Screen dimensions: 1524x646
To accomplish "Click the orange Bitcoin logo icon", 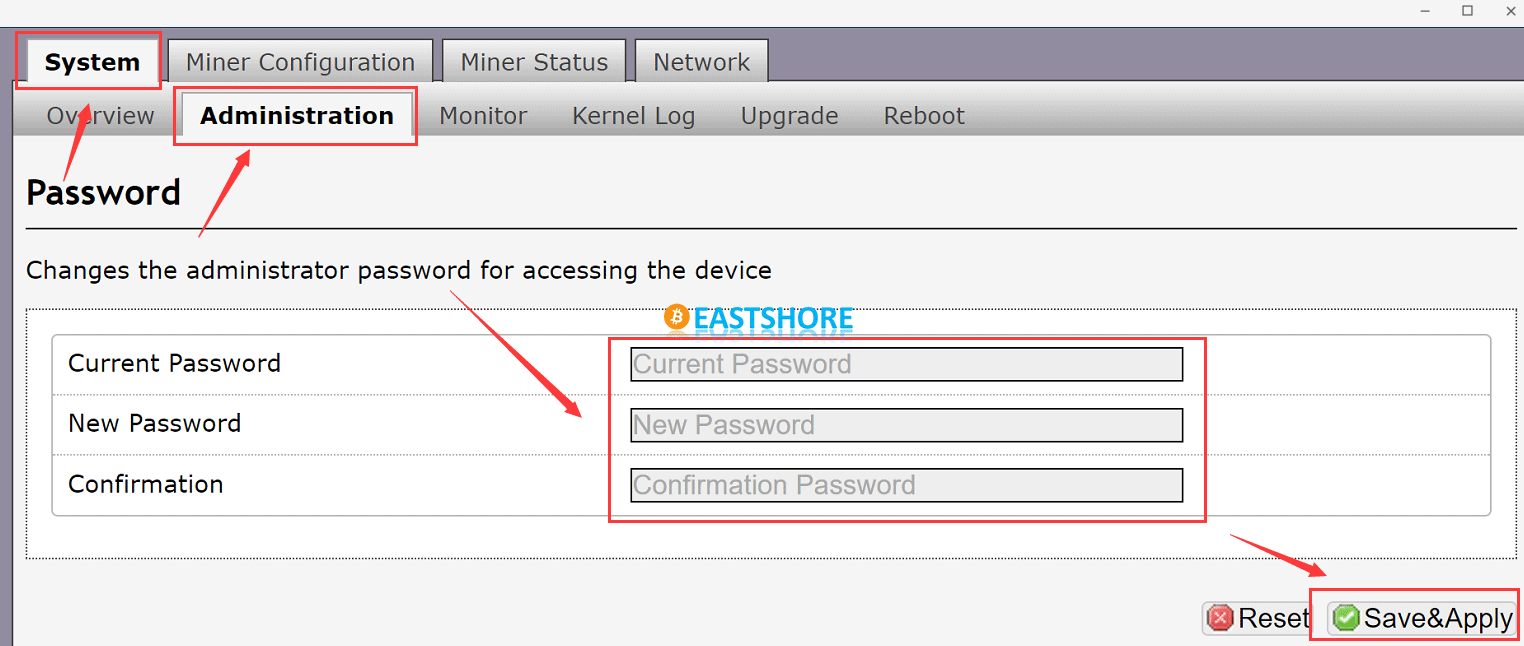I will coord(677,318).
